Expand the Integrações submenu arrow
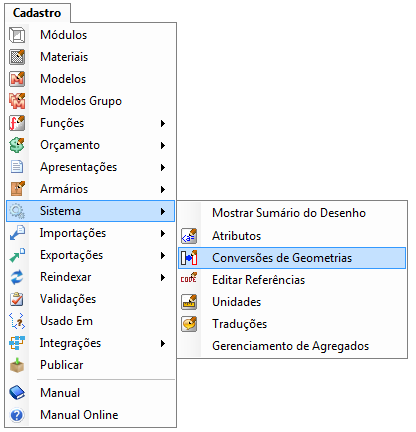 [163, 343]
